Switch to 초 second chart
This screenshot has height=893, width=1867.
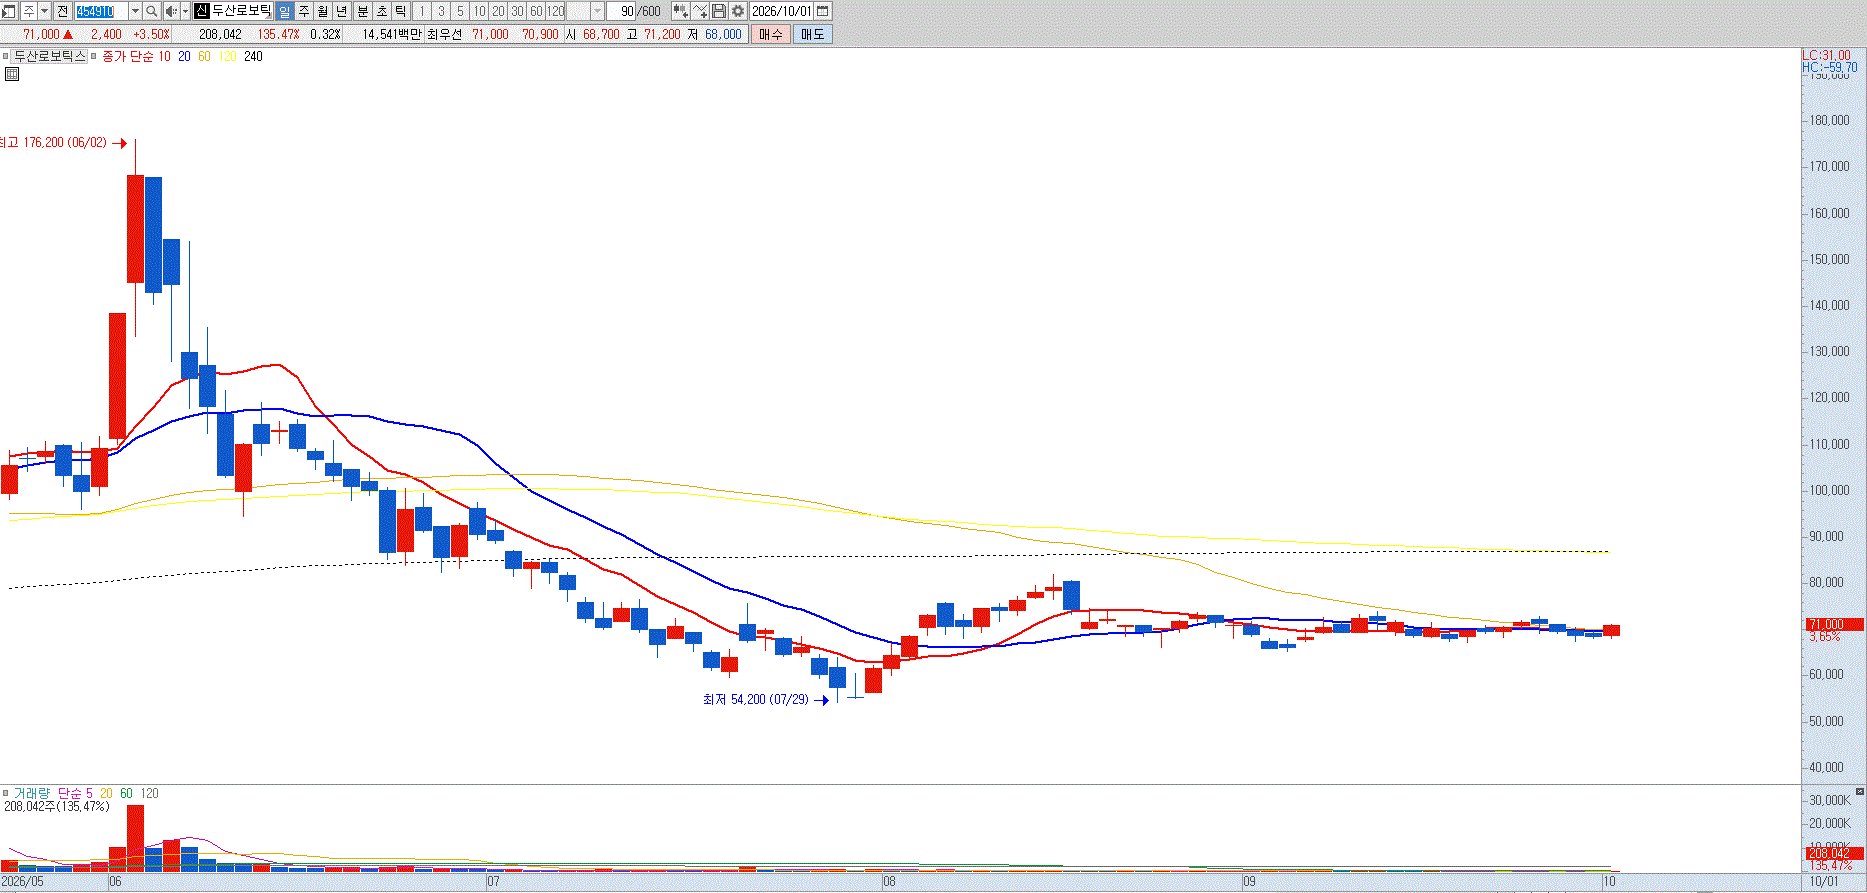[381, 11]
